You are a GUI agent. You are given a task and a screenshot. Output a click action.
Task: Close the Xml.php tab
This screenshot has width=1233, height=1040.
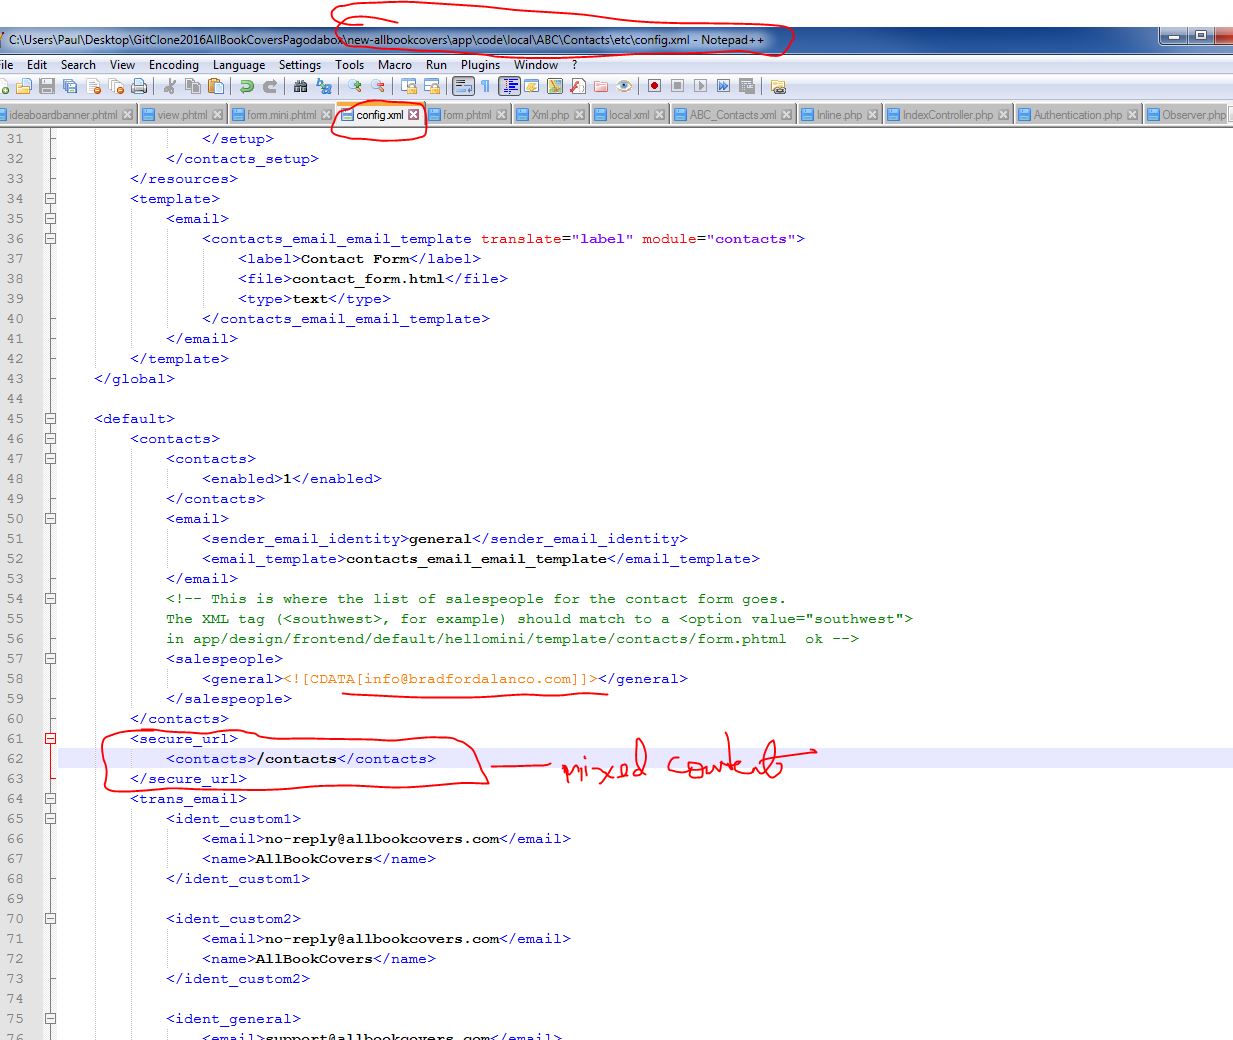[579, 115]
